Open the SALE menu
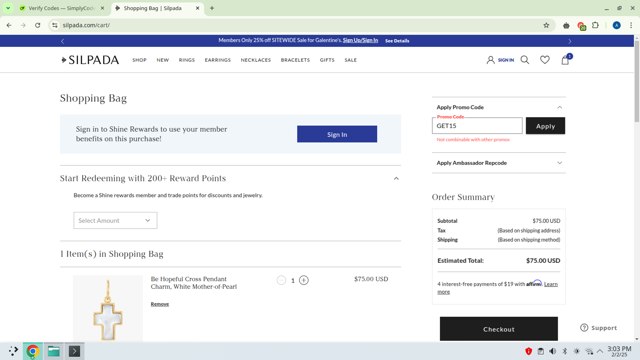This screenshot has width=640, height=360. tap(350, 60)
